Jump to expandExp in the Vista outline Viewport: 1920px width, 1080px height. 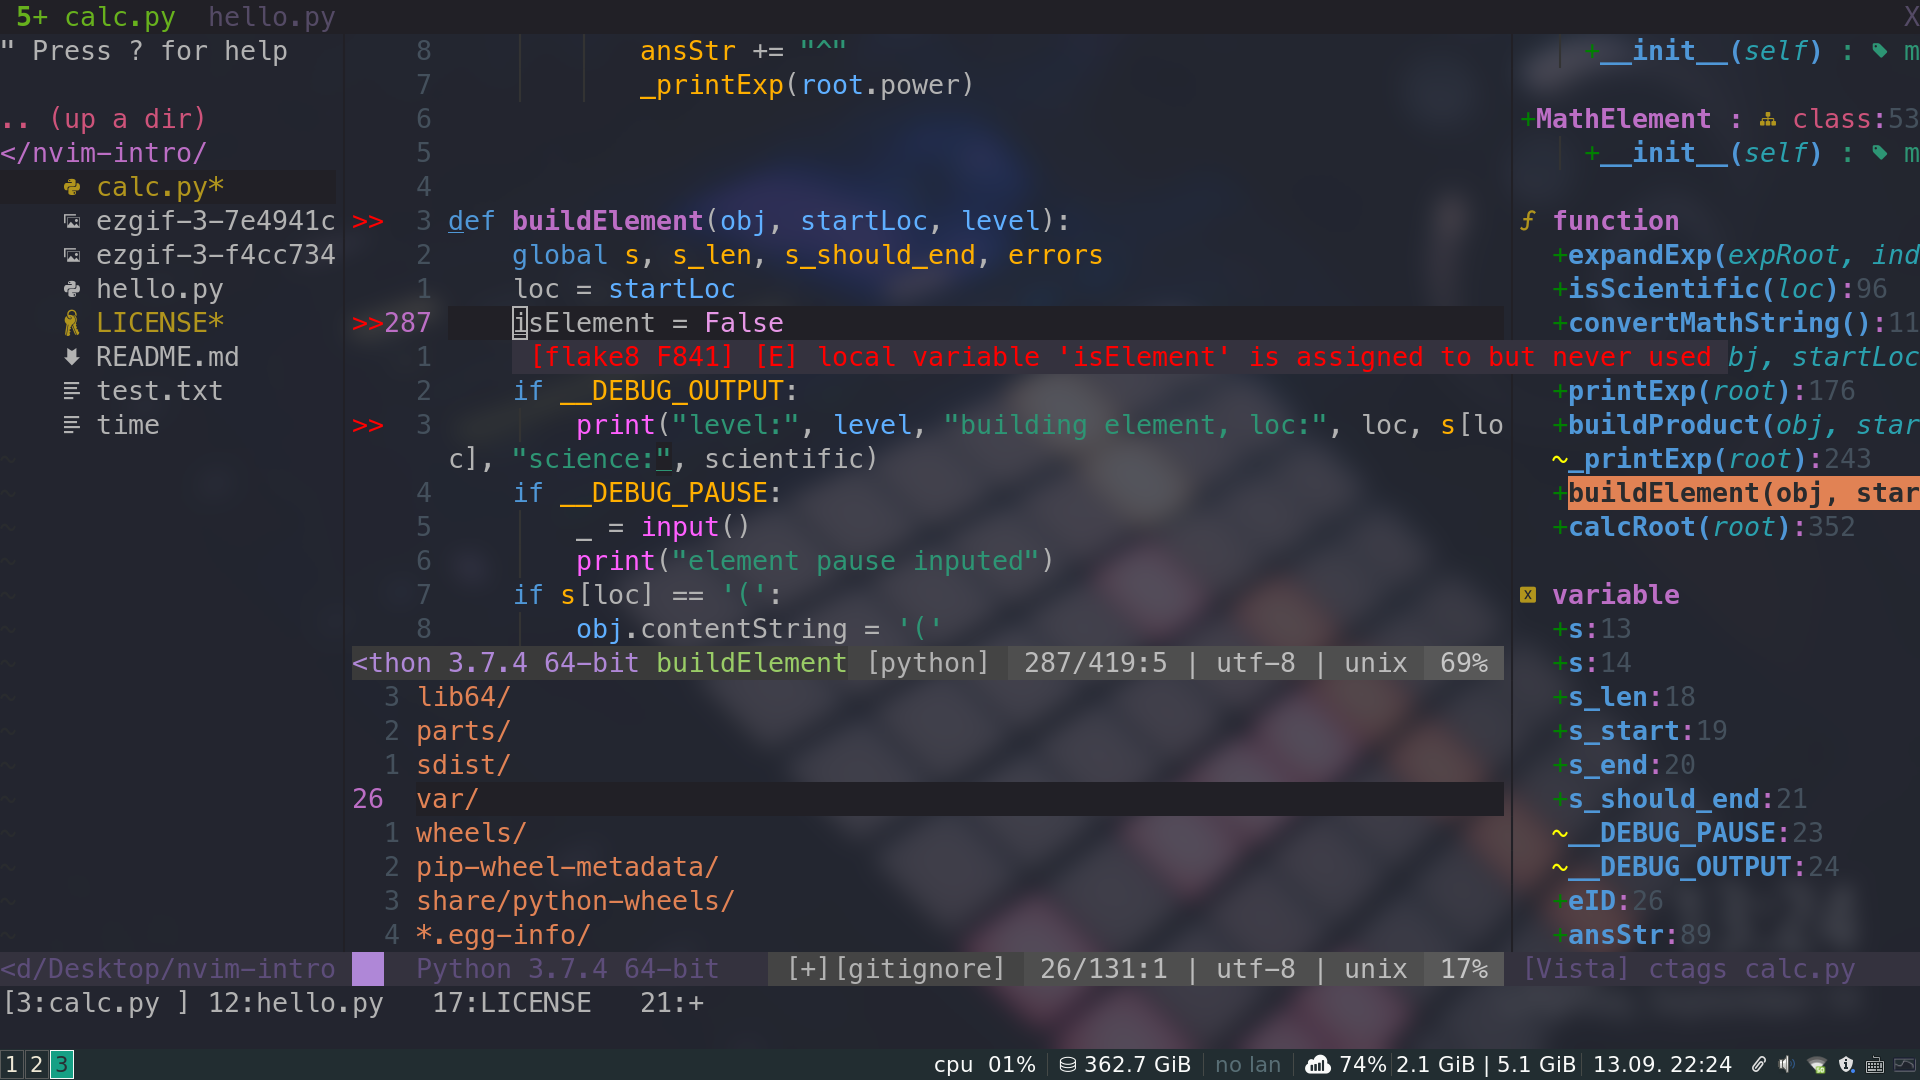[x=1736, y=255]
